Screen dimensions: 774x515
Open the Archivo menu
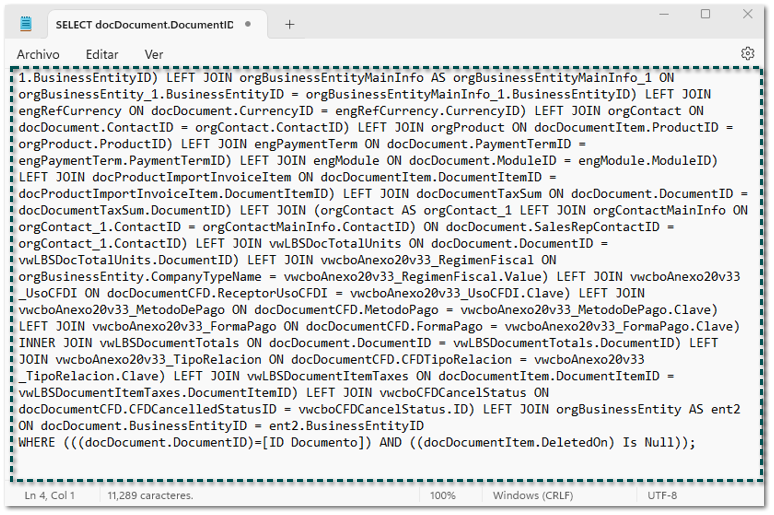click(x=38, y=54)
